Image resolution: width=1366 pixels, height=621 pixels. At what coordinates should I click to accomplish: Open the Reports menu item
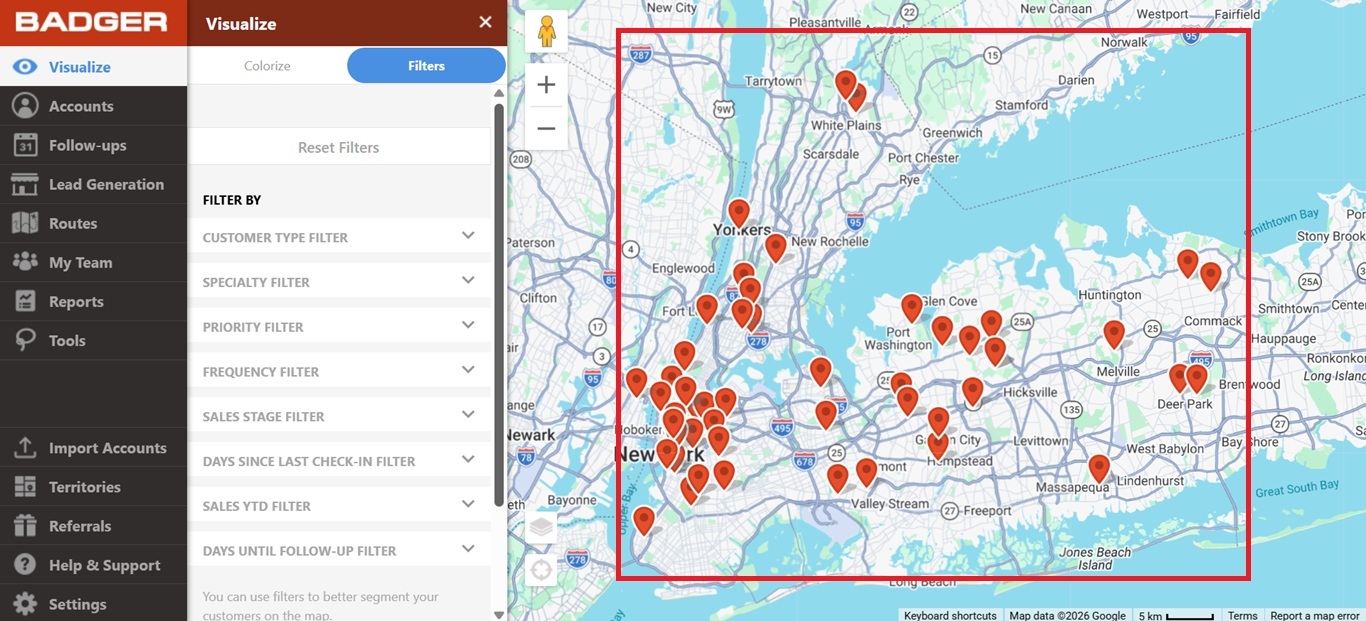pos(93,301)
